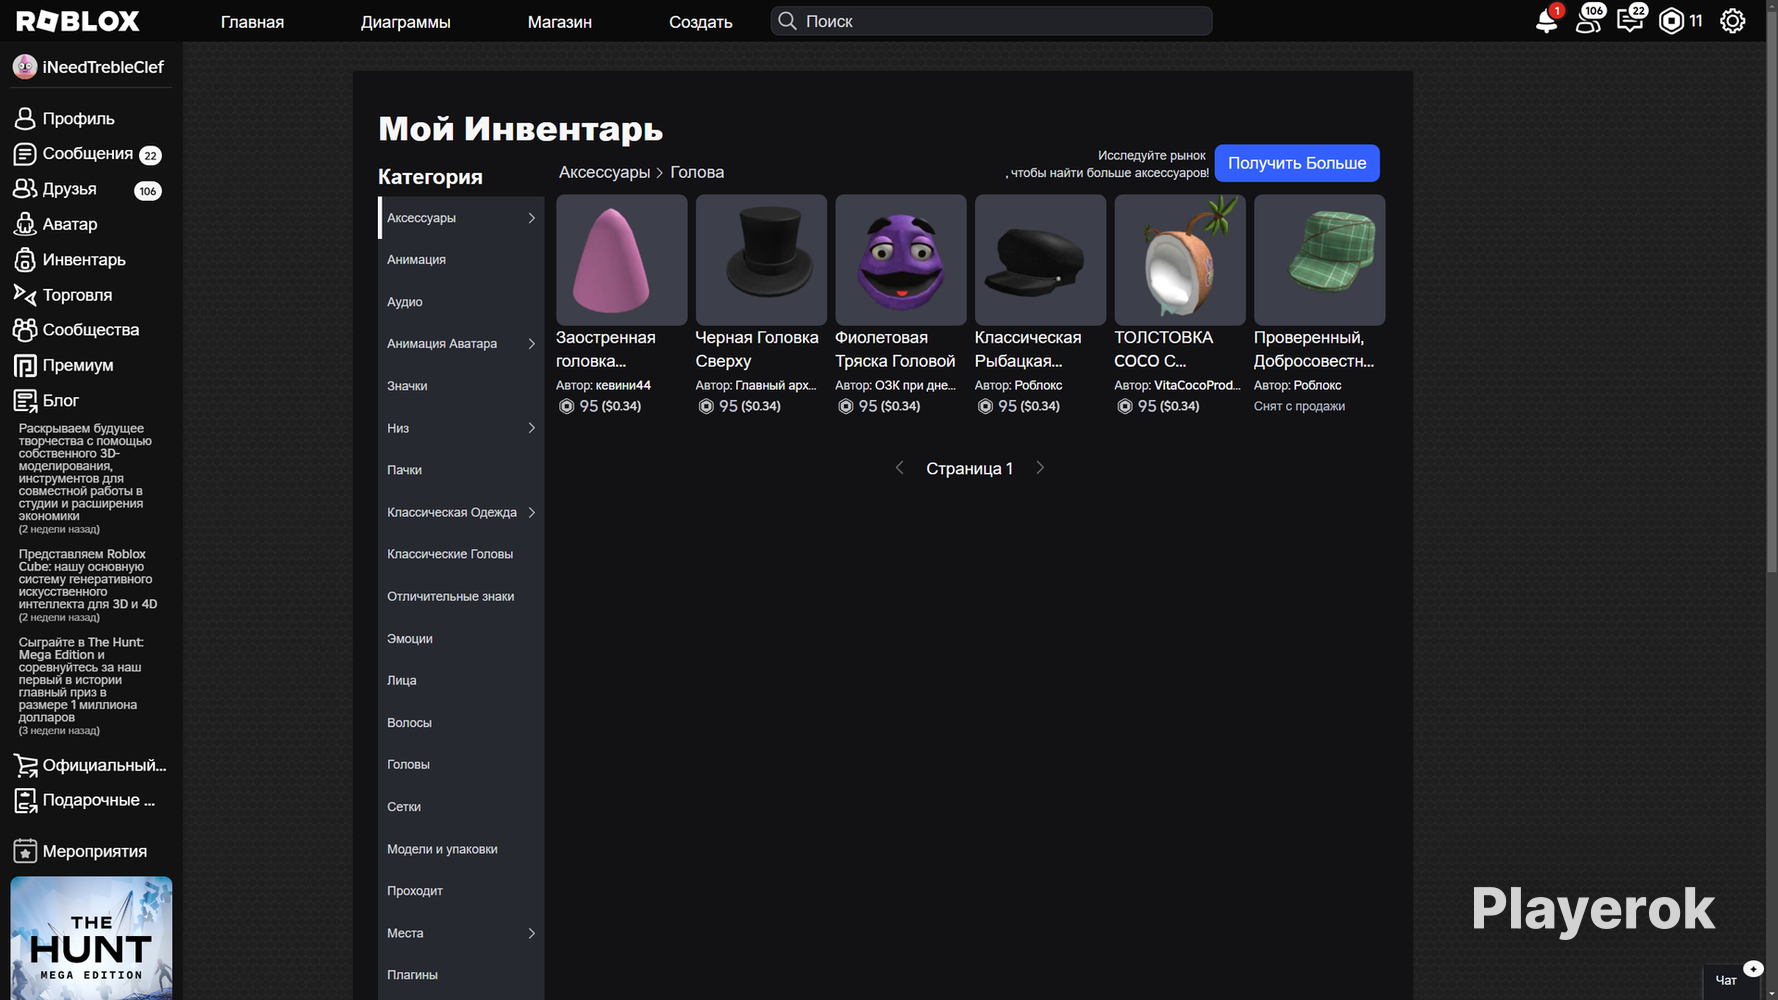The height and width of the screenshot is (1000, 1778).
Task: Click the Инвентарь sidebar icon
Action: pos(25,260)
